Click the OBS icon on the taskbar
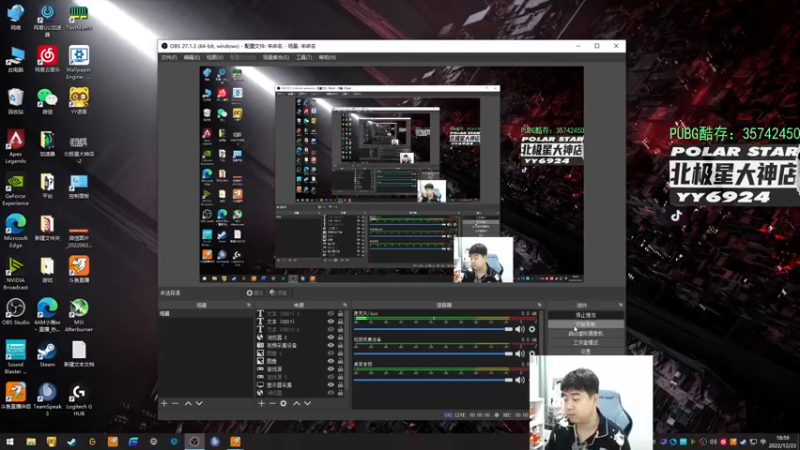The height and width of the screenshot is (450, 800). coord(194,442)
